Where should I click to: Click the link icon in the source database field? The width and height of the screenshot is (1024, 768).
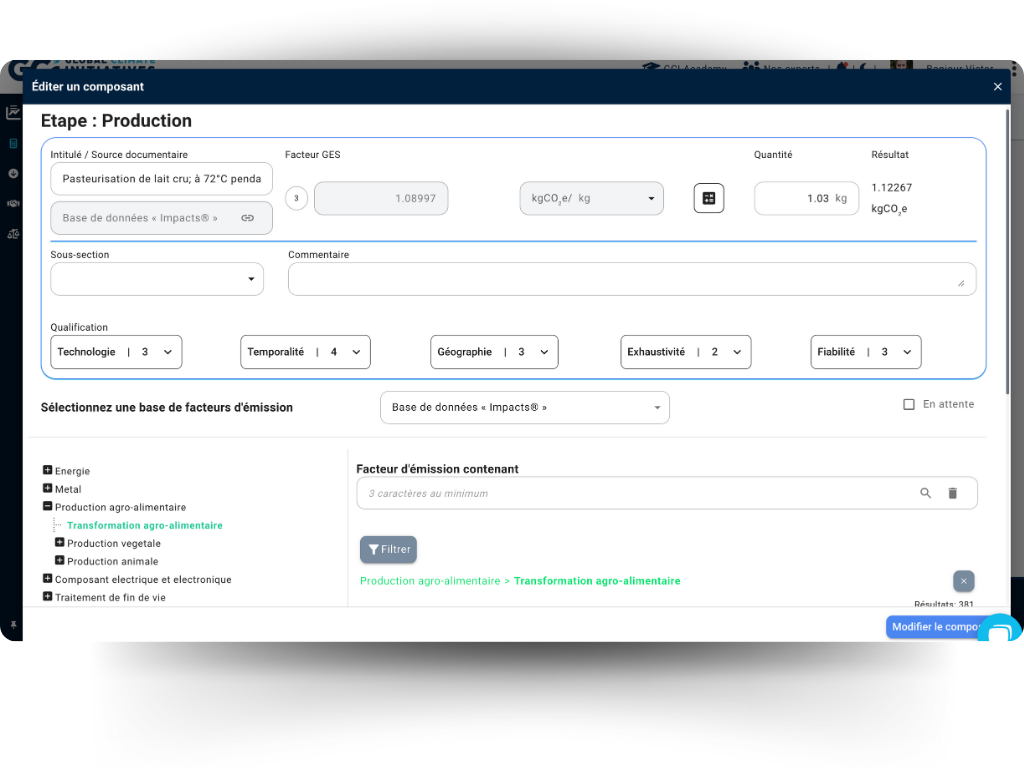point(247,218)
